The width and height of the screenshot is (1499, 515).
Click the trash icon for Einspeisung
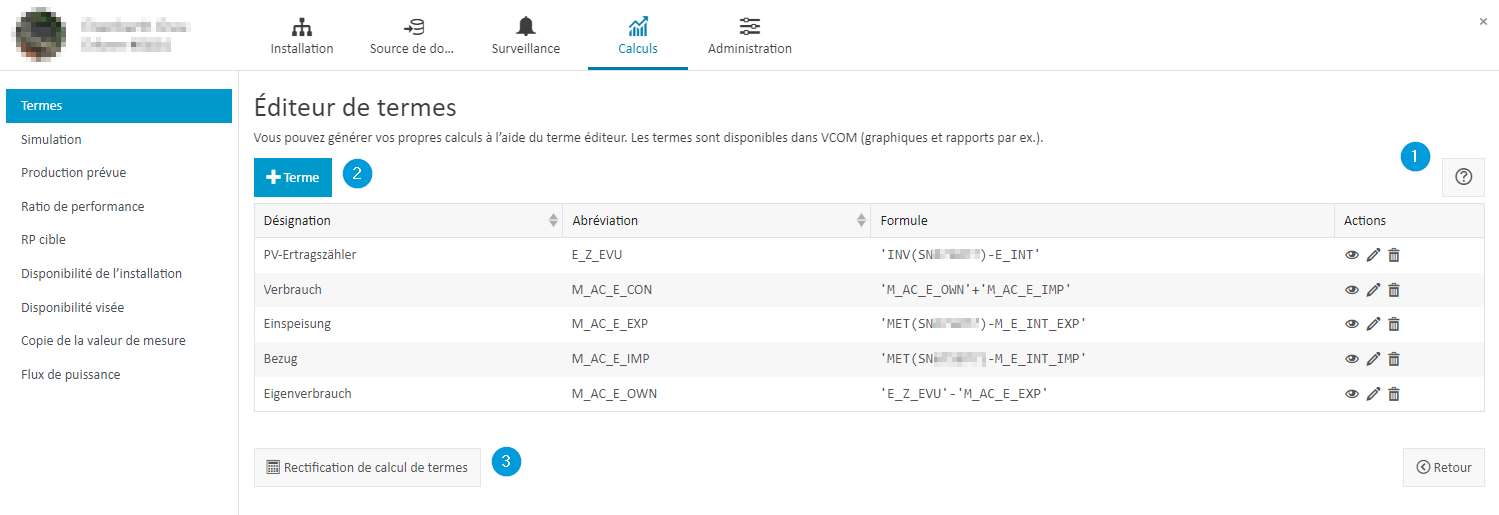tap(1394, 324)
